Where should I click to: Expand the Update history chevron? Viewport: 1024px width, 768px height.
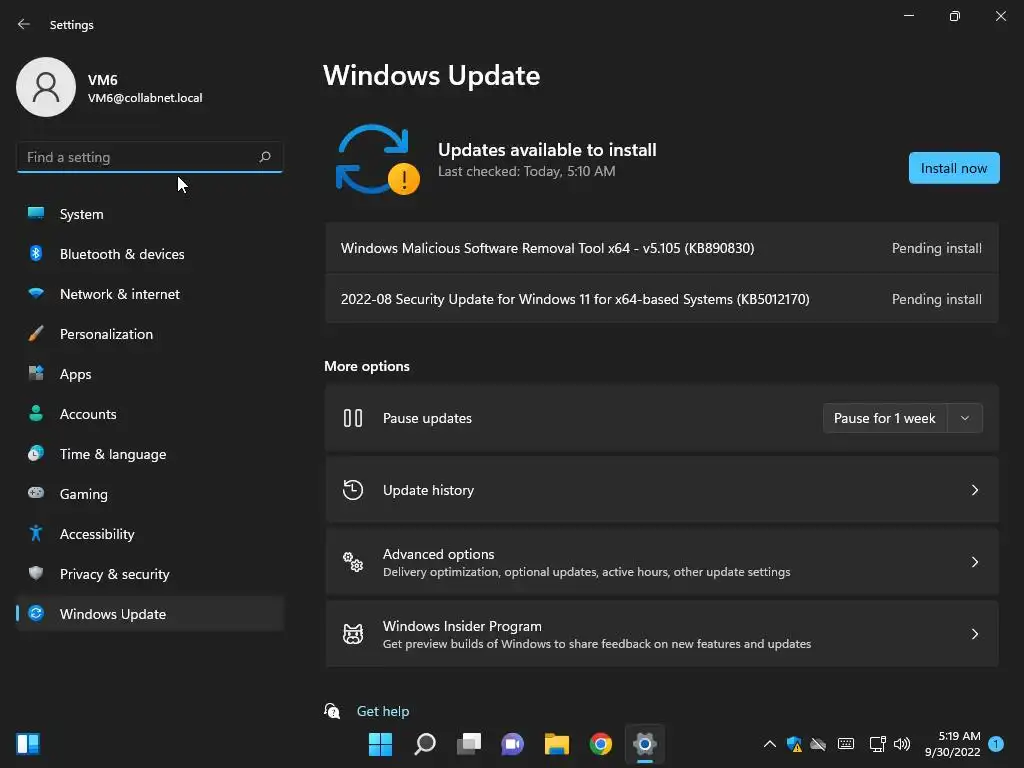pyautogui.click(x=974, y=490)
